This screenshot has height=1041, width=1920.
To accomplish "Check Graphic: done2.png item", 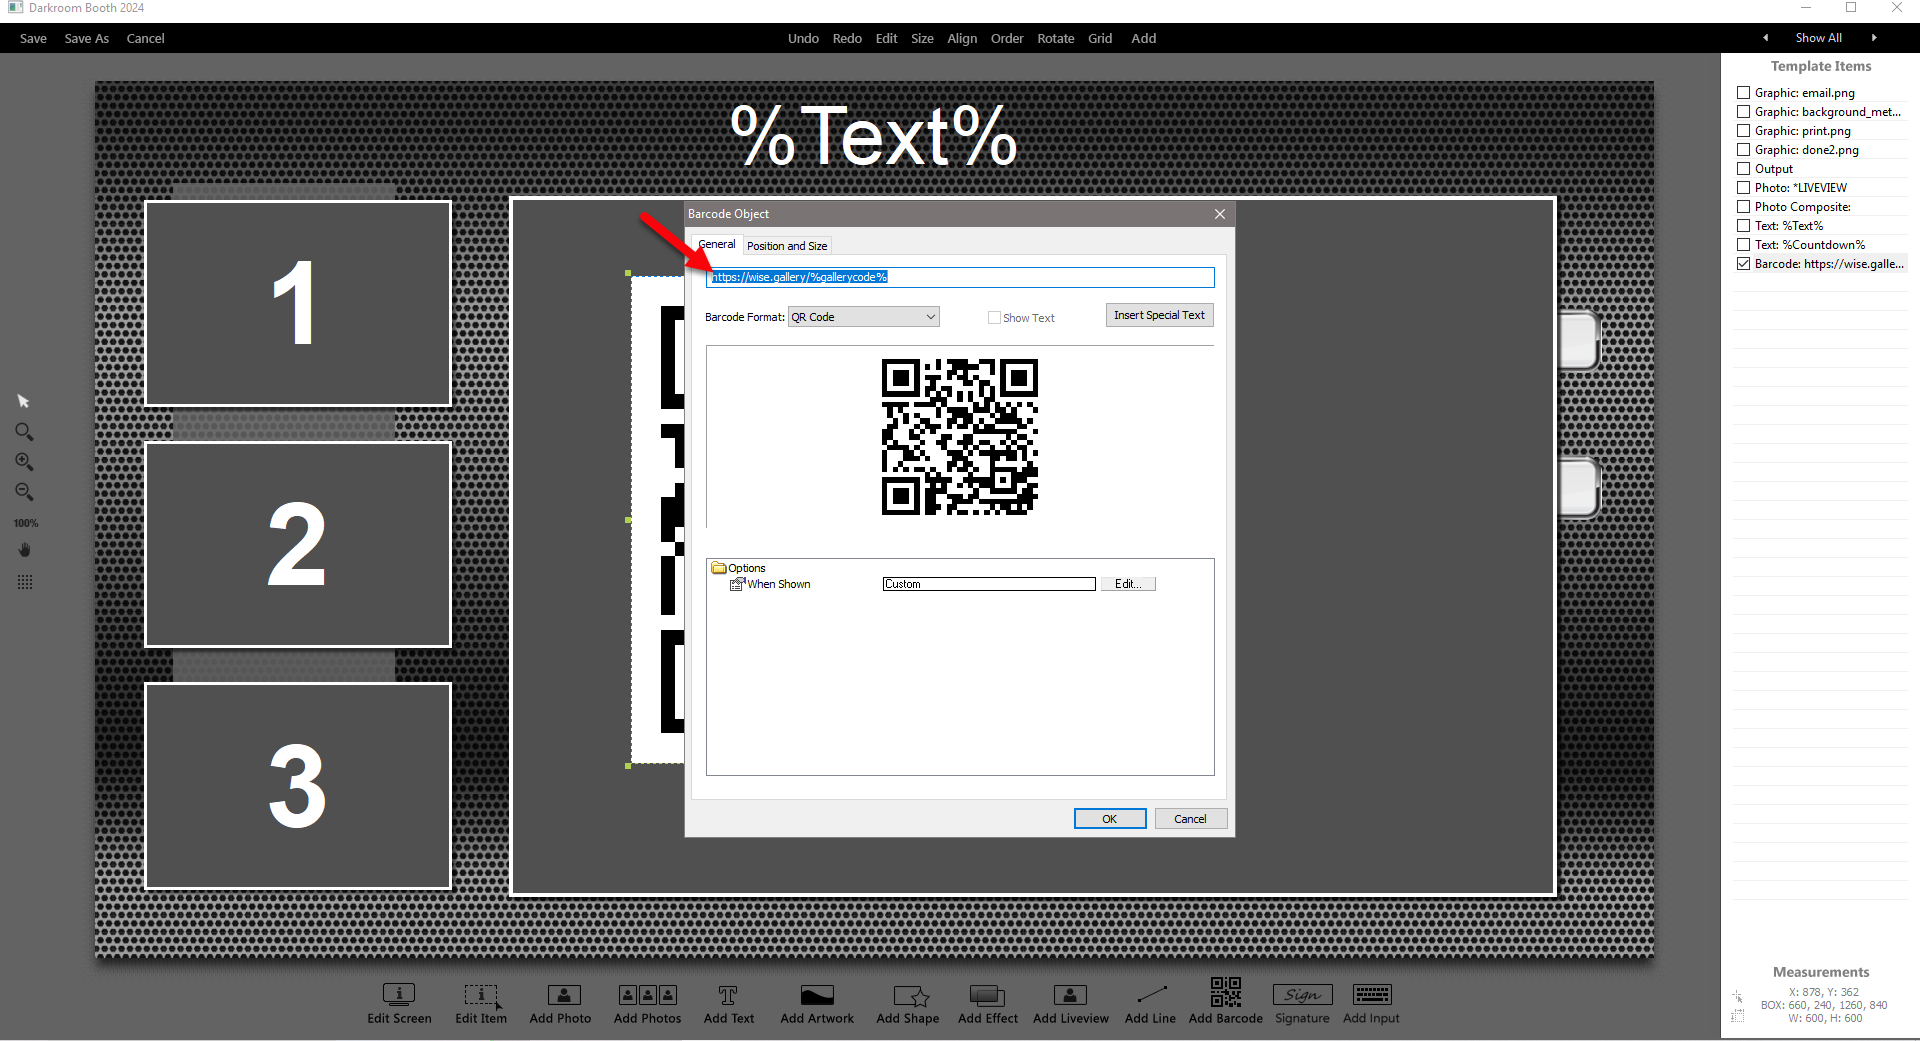I will 1744,150.
